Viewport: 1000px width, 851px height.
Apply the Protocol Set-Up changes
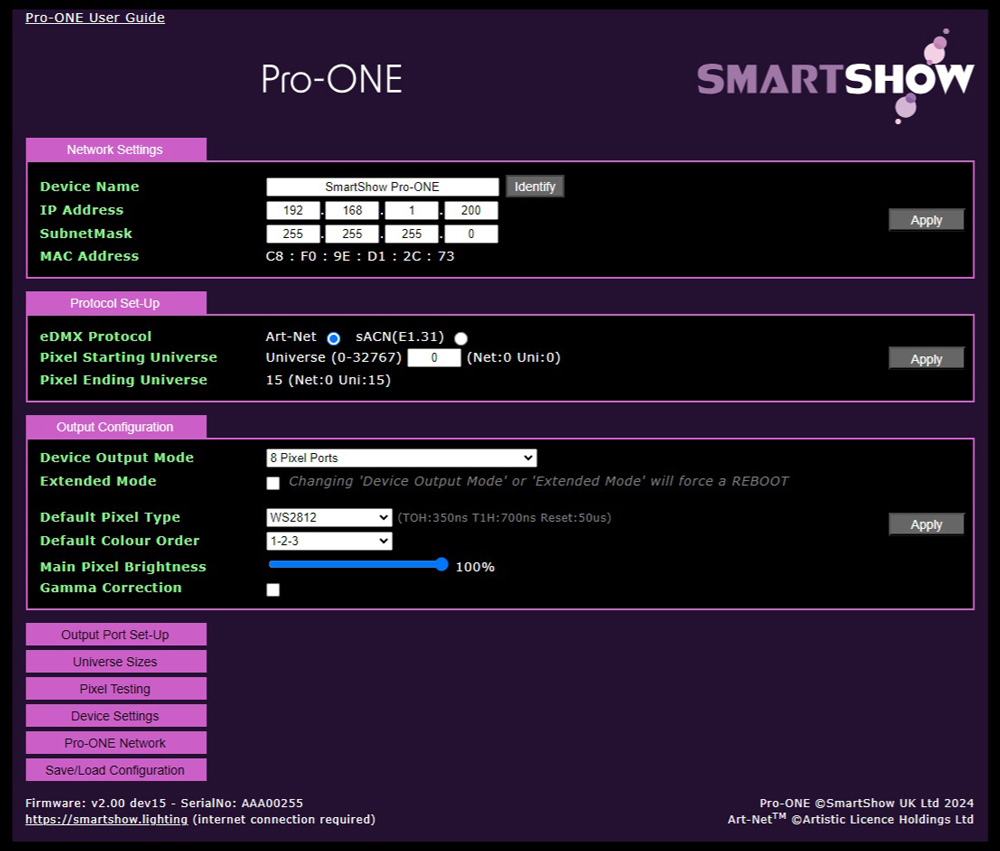coord(926,359)
